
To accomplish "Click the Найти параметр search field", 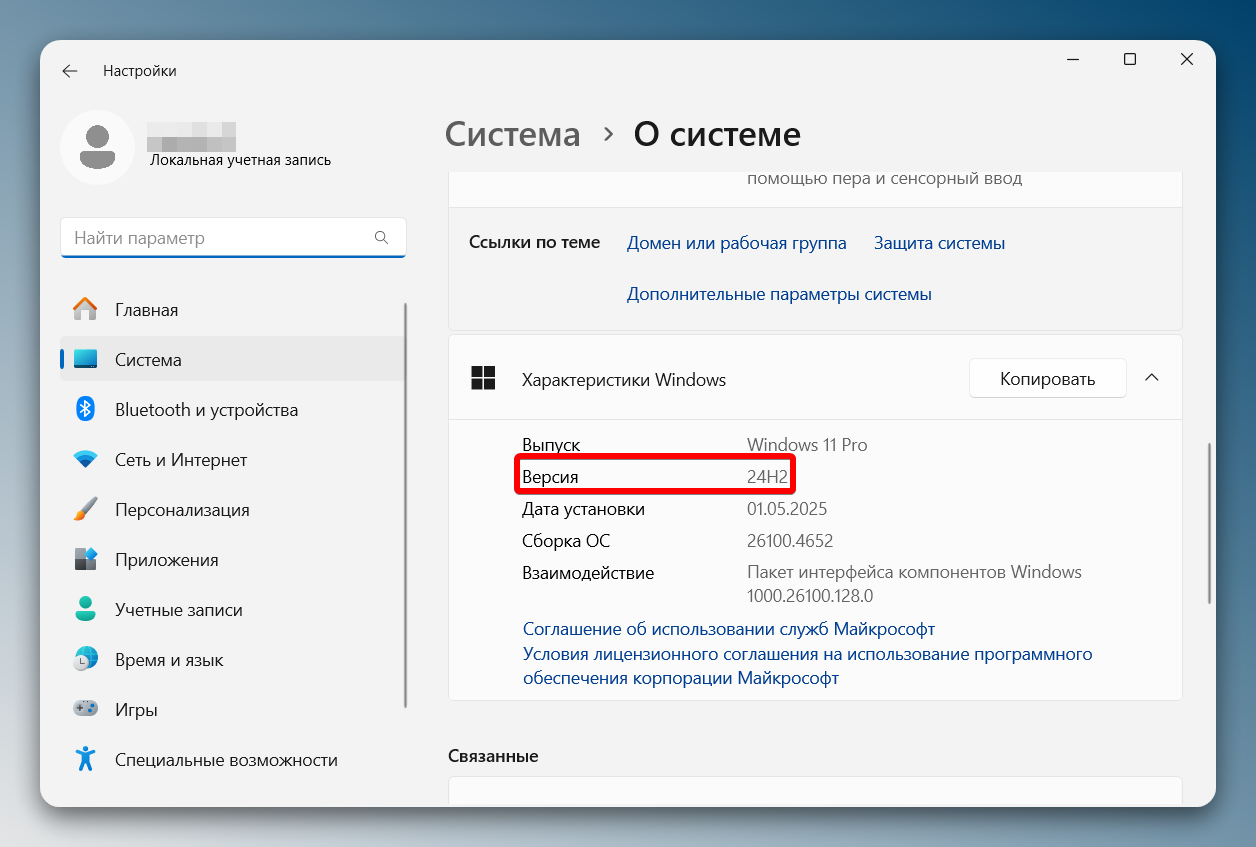I will tap(233, 237).
